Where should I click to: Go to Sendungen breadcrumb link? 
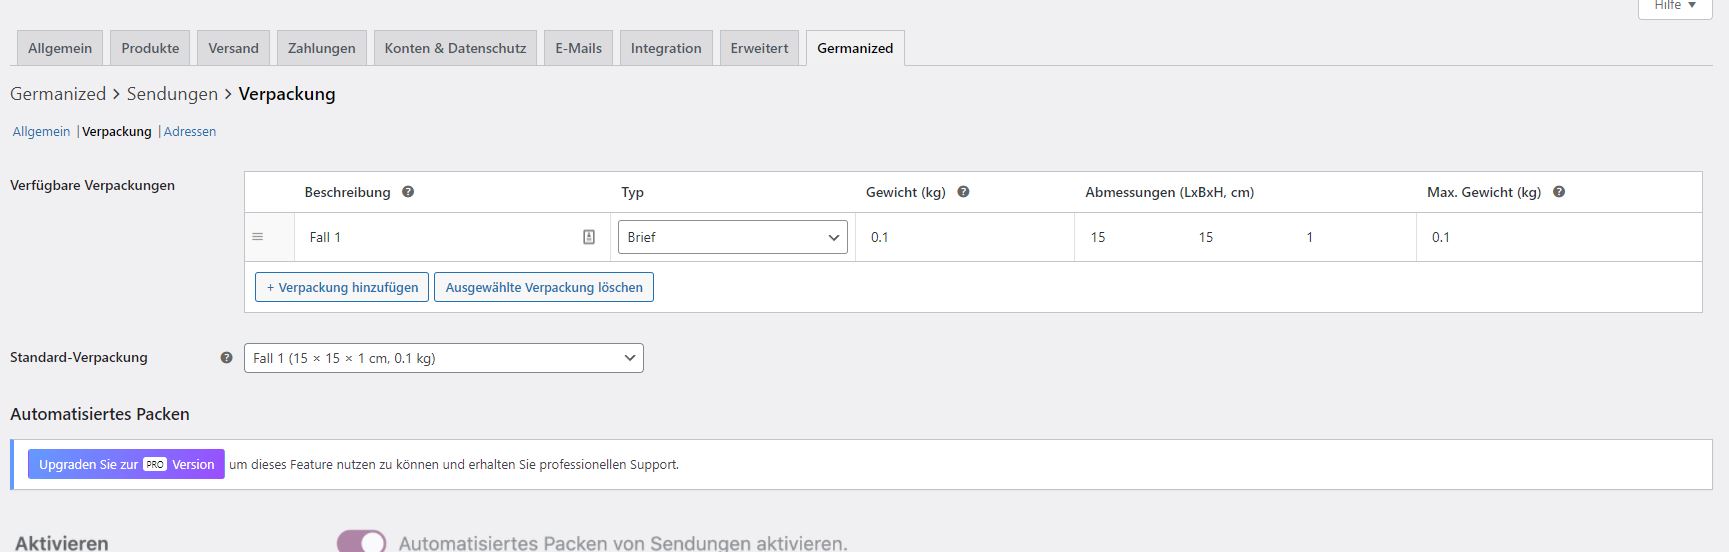click(172, 94)
